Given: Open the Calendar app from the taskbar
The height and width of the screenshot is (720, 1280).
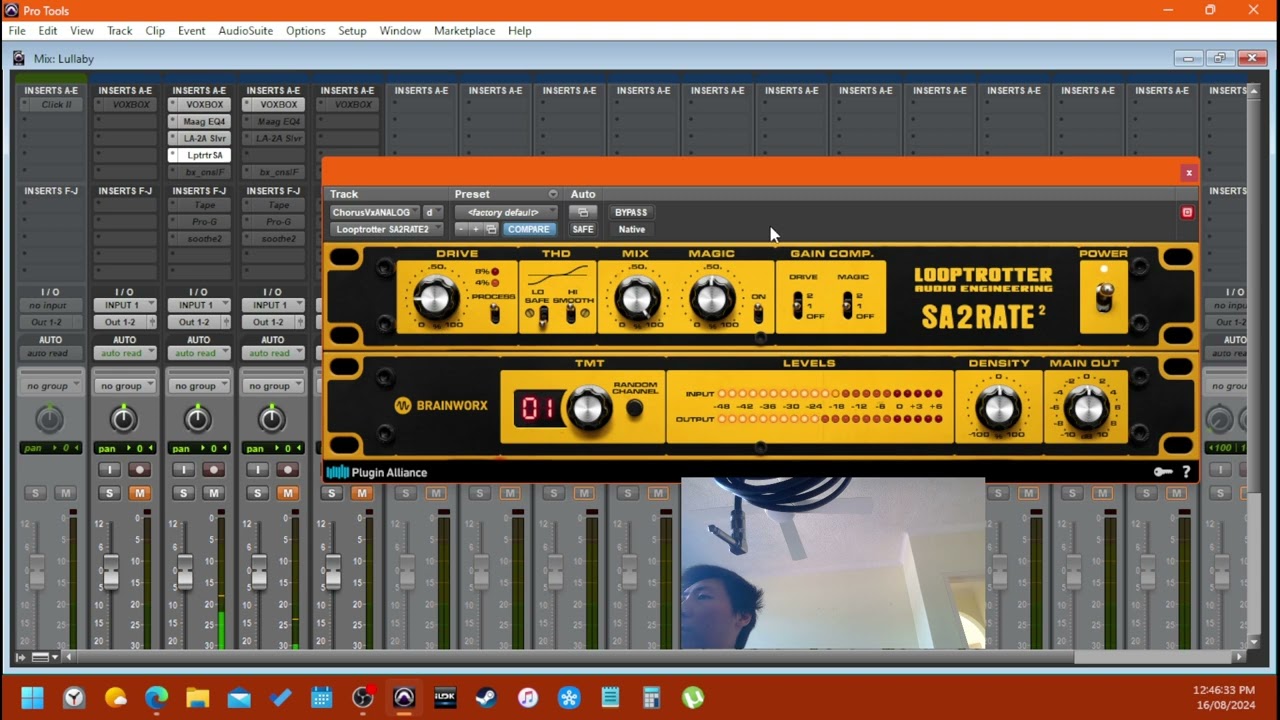Looking at the screenshot, I should pyautogui.click(x=321, y=697).
